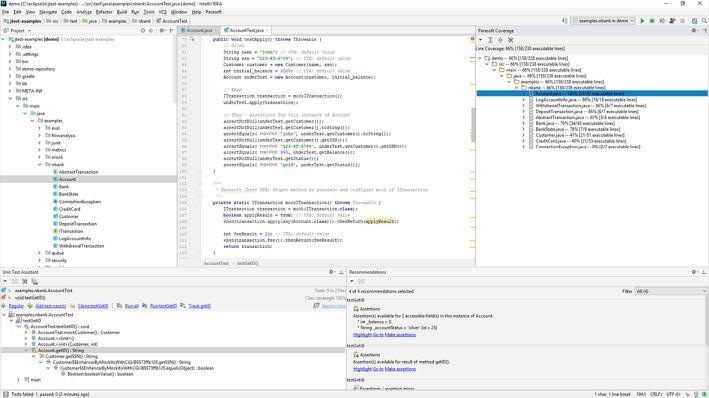Click the green plus icon beside Regular link
Image resolution: width=709 pixels, height=398 pixels.
pos(4,306)
